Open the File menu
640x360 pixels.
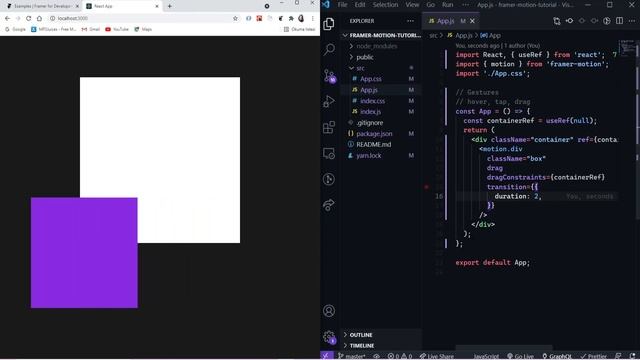(342, 5)
